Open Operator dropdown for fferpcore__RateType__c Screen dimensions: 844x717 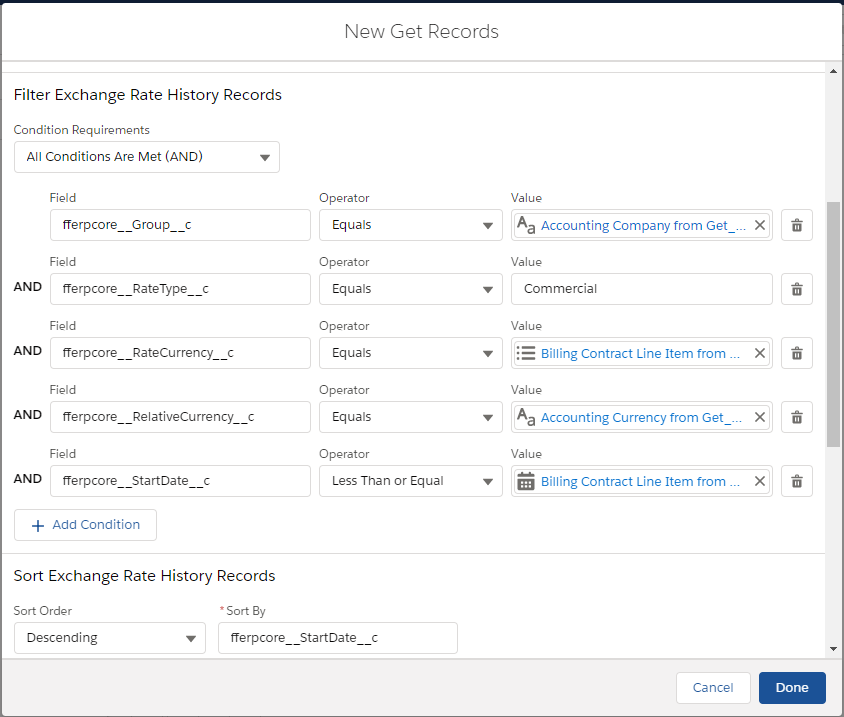[x=410, y=289]
